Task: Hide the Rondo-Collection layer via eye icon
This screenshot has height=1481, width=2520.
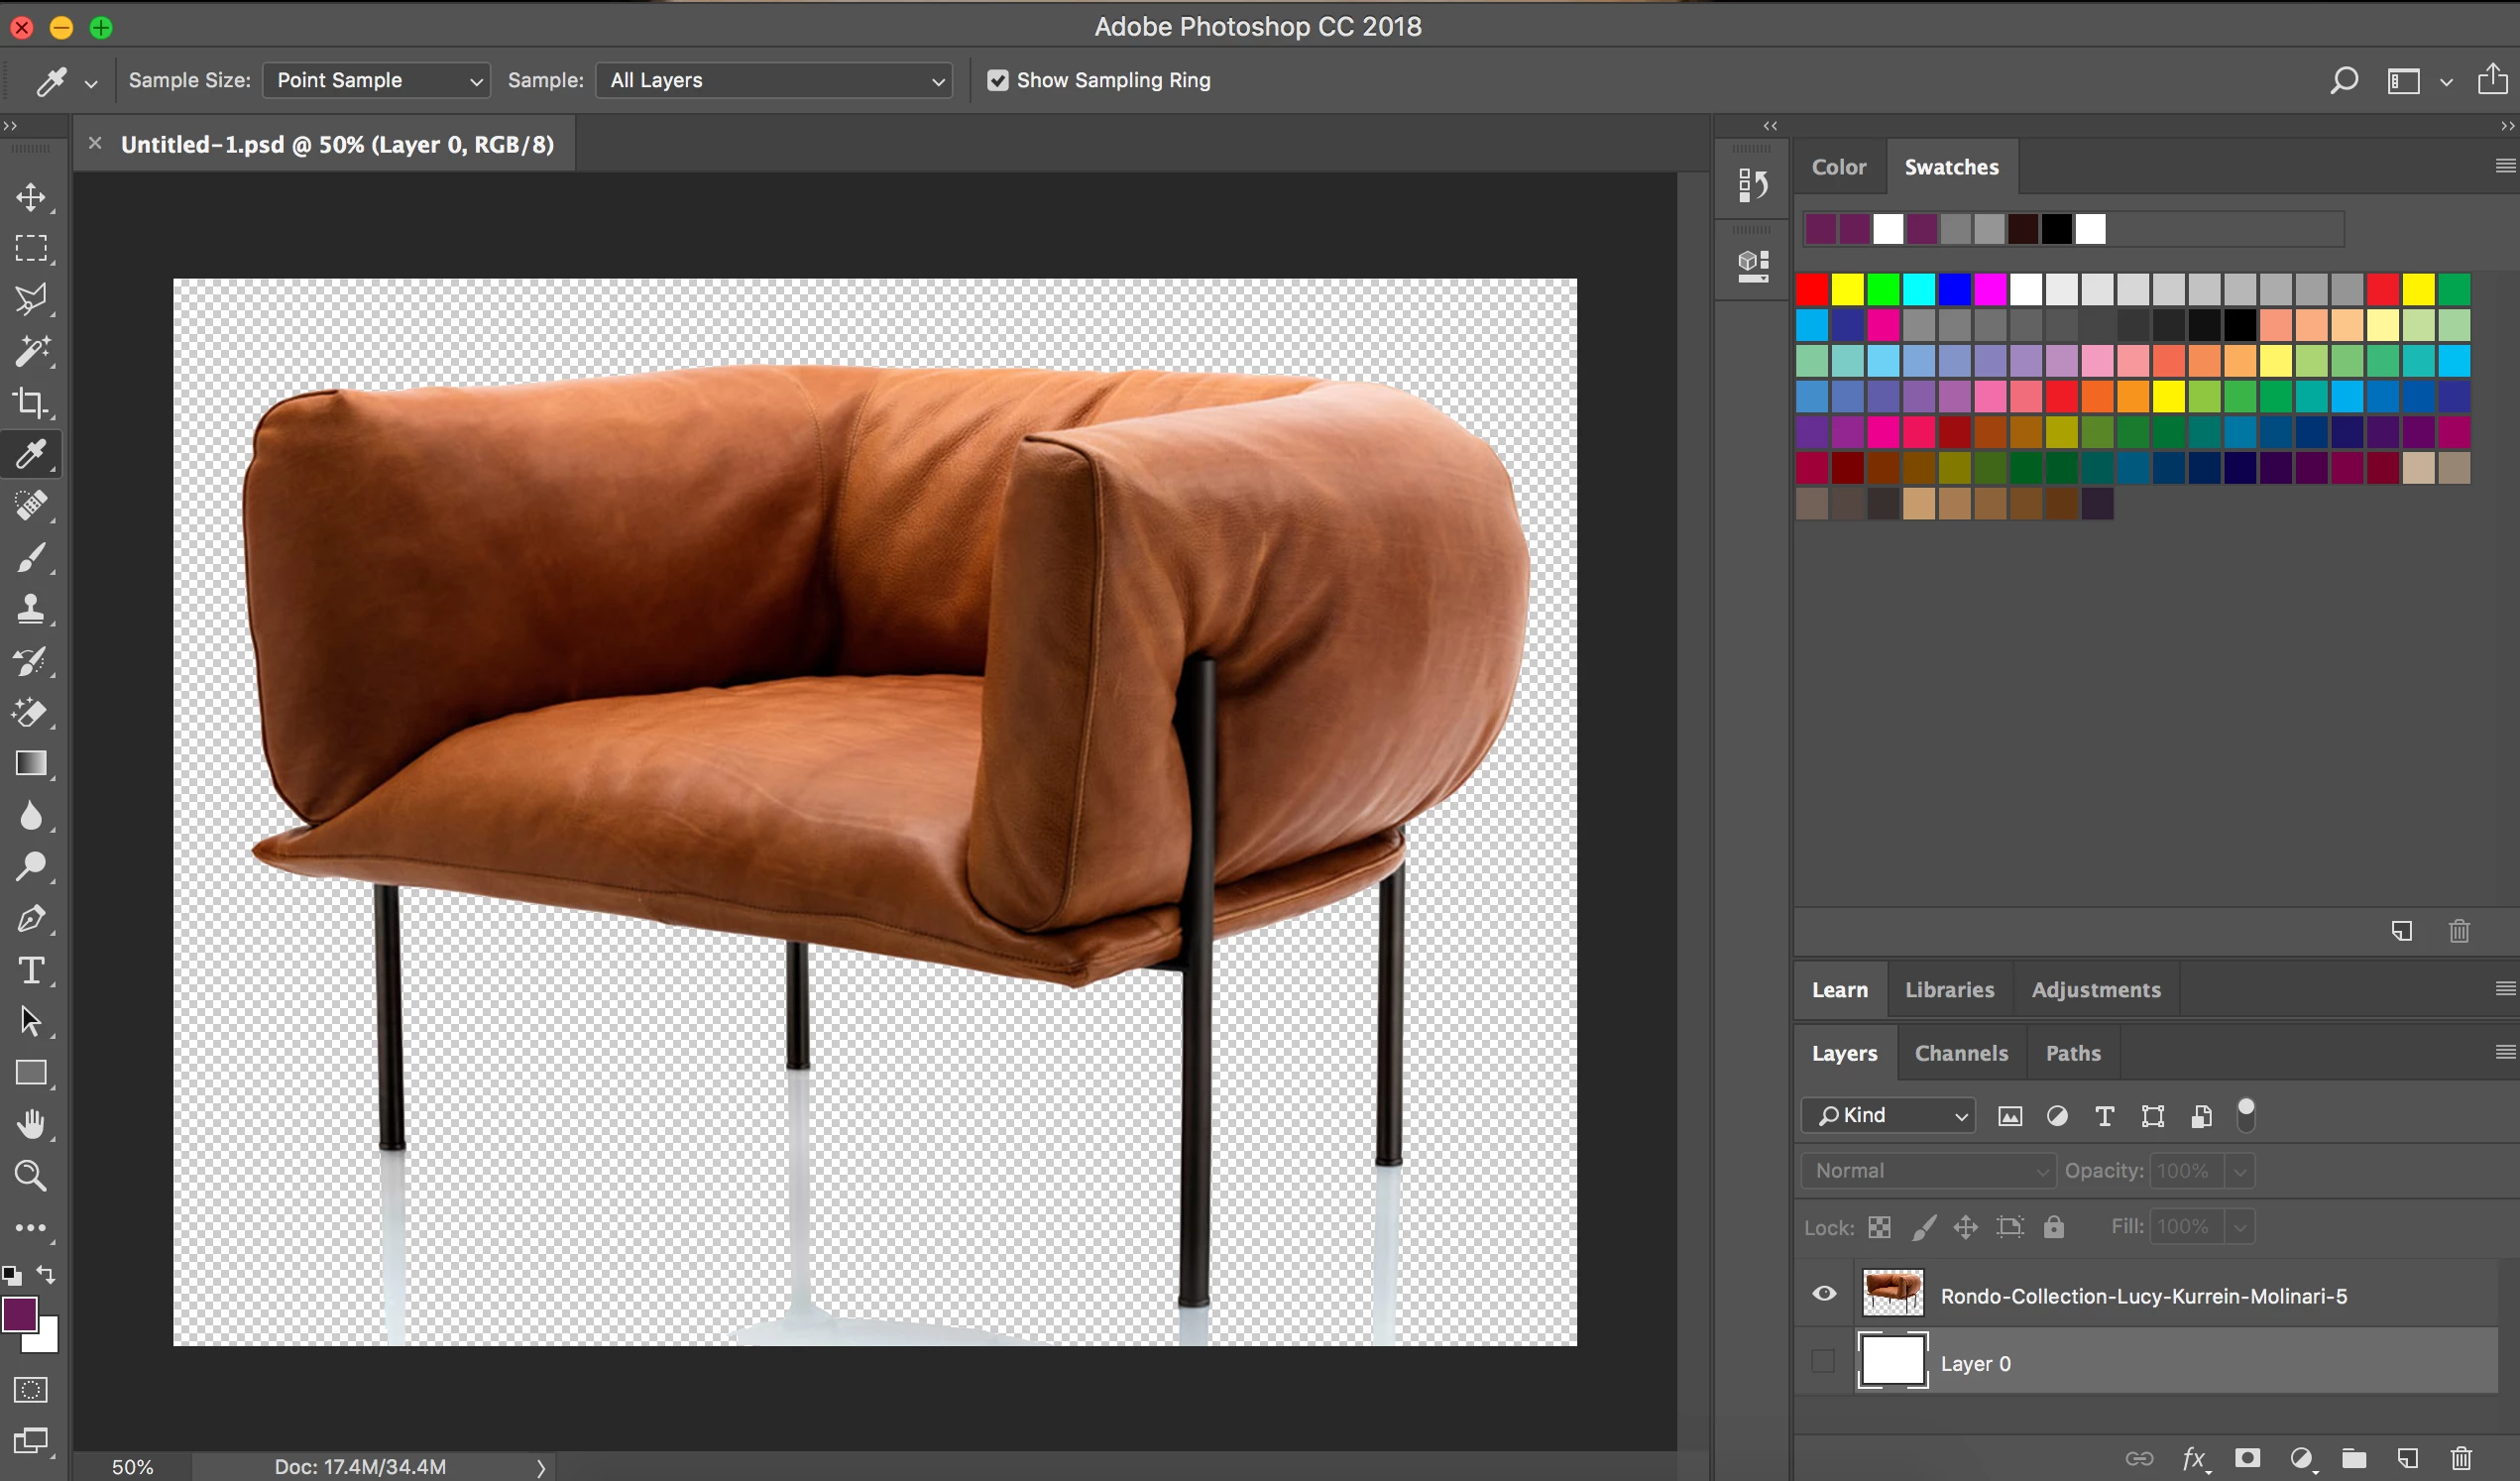Action: pyautogui.click(x=1823, y=1294)
